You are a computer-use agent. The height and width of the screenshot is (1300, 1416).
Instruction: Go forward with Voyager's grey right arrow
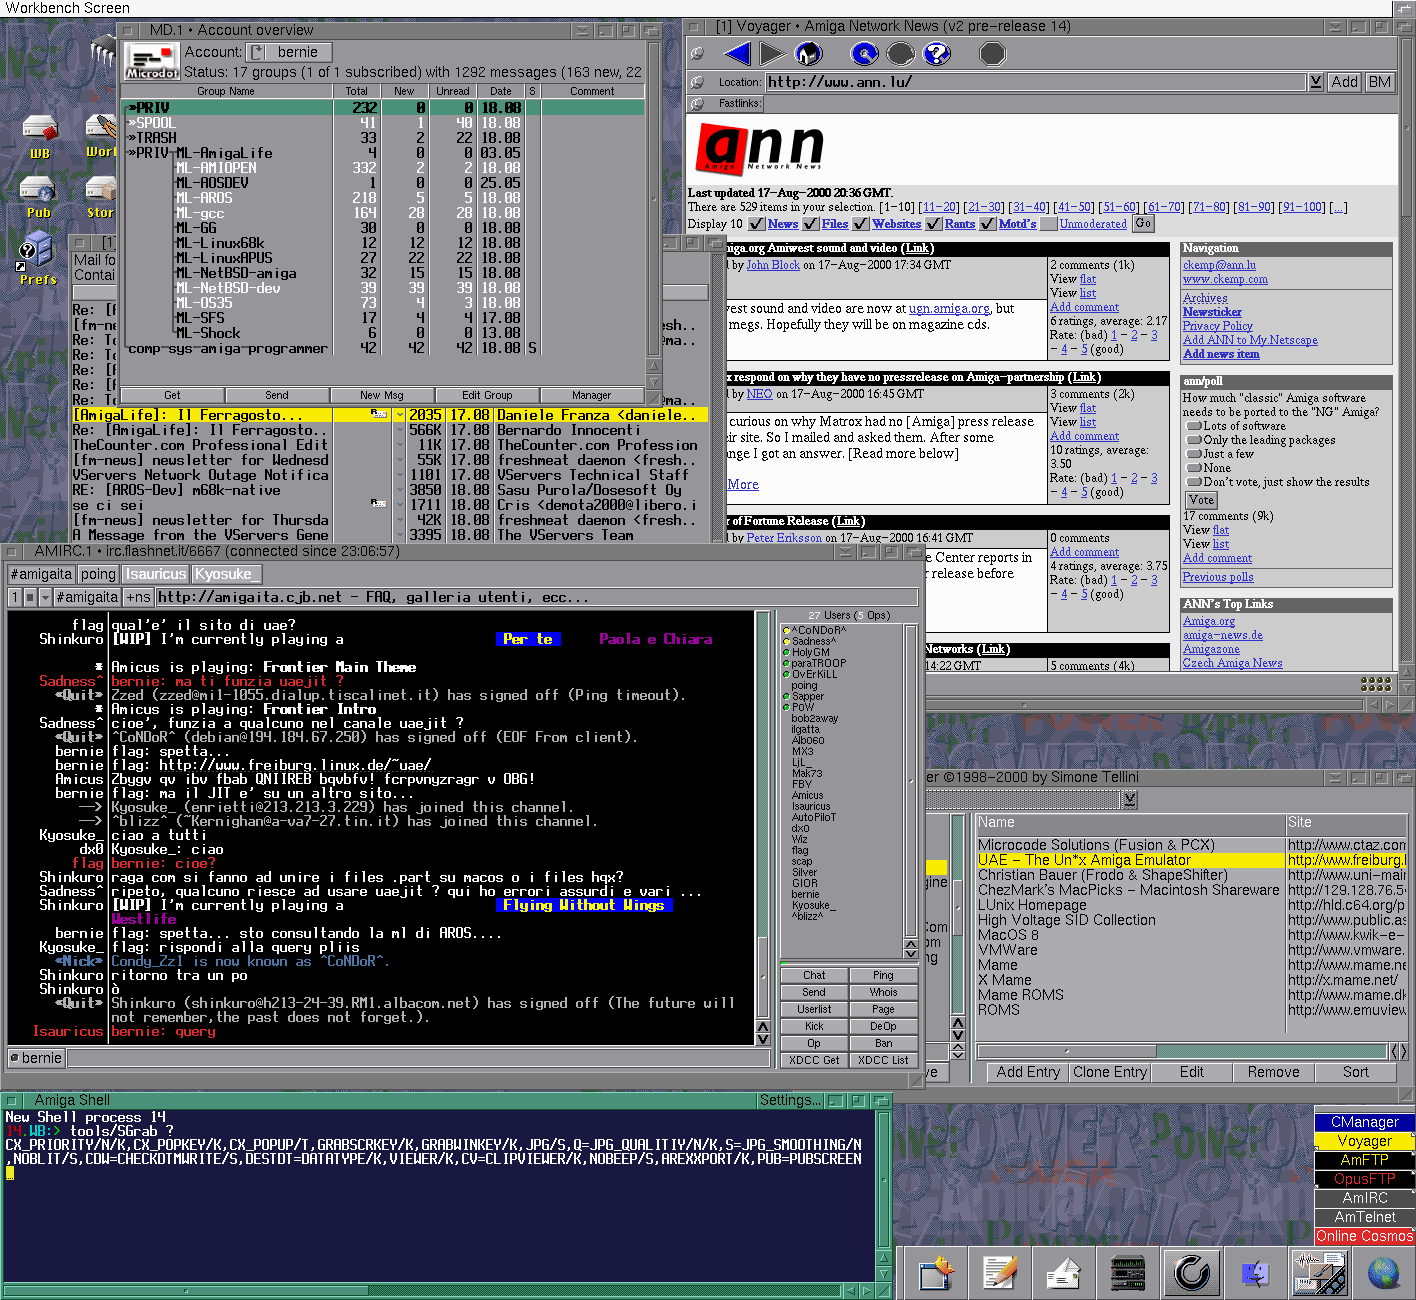click(x=772, y=54)
